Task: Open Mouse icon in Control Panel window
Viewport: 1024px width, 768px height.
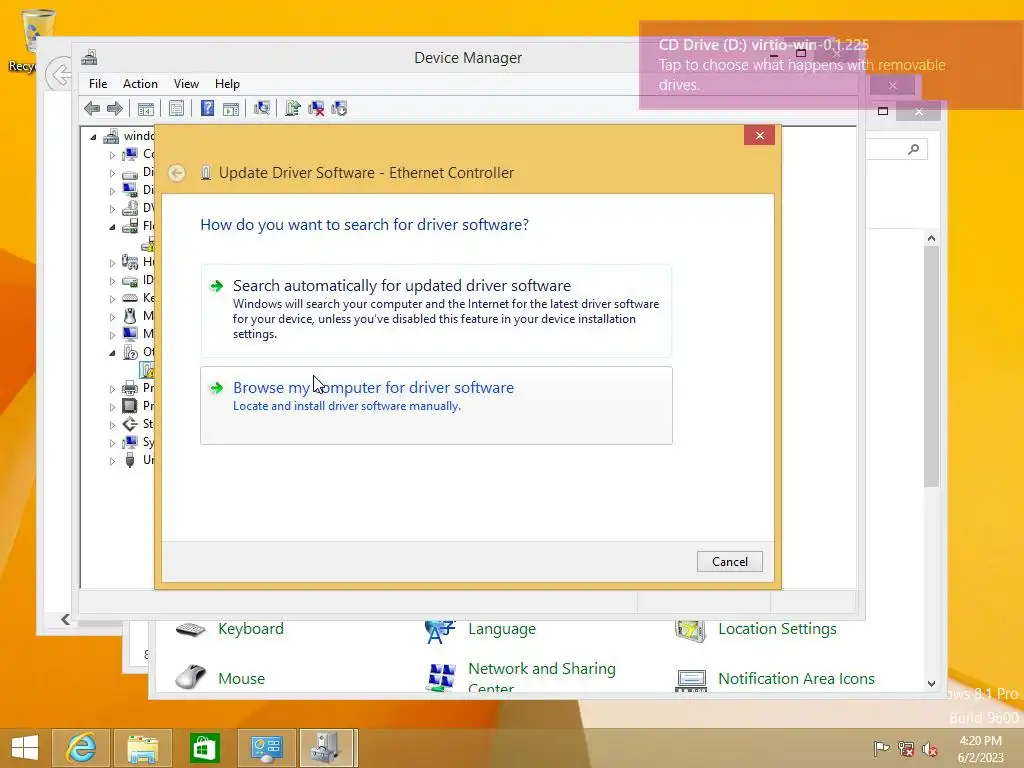Action: [191, 677]
